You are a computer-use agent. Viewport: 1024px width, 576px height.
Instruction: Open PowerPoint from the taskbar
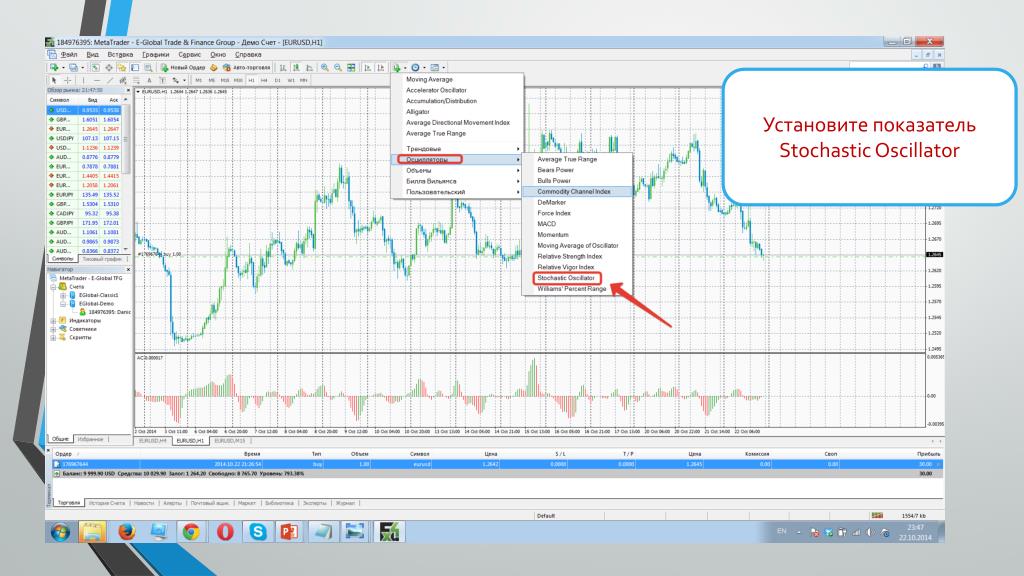point(289,532)
